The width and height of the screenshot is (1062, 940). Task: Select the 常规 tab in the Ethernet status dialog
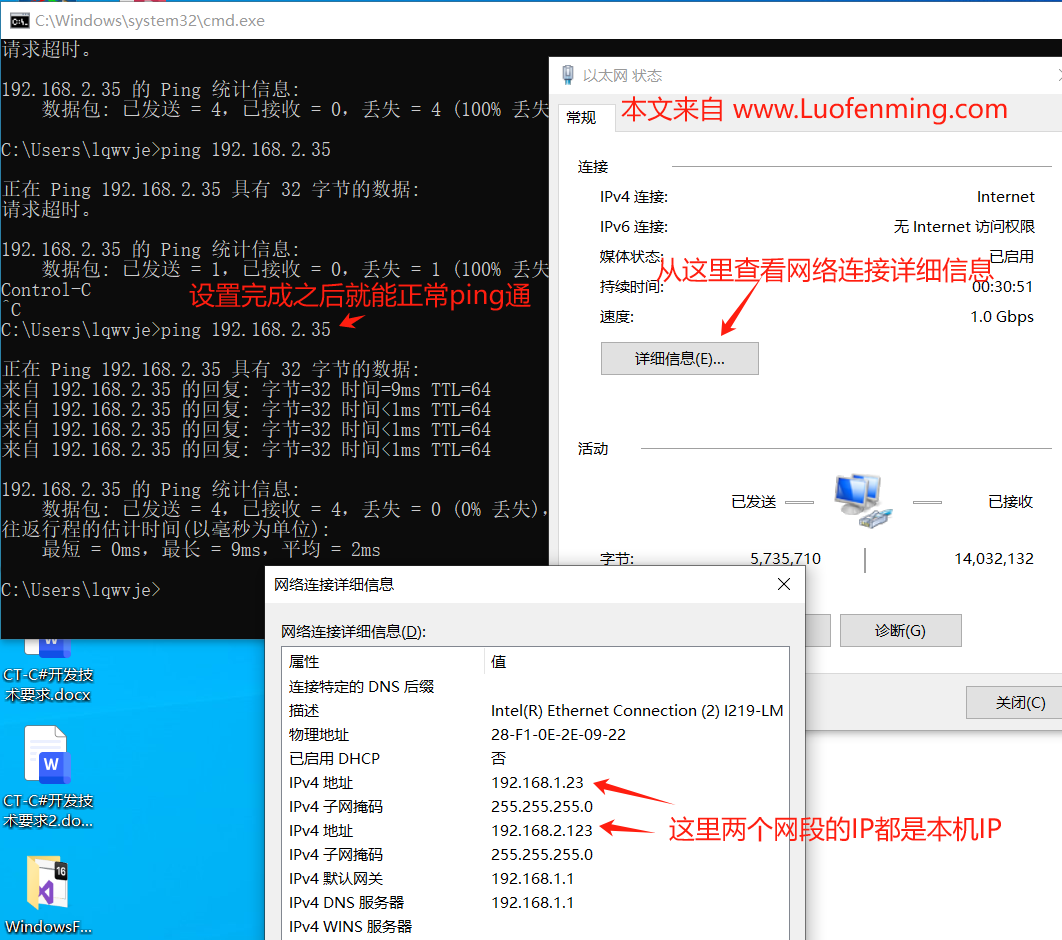[581, 117]
